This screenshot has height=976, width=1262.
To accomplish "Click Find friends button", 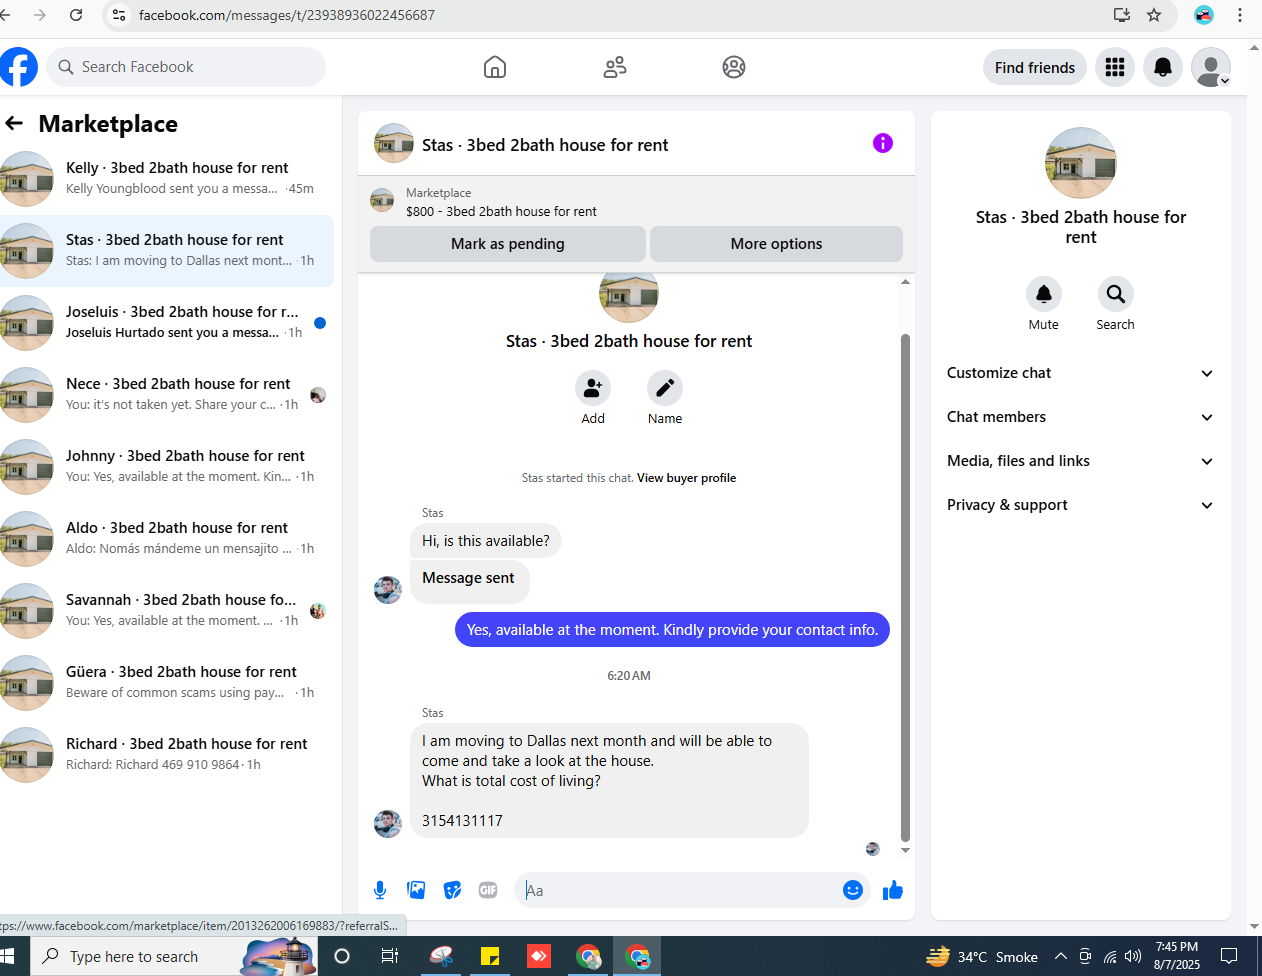I will pyautogui.click(x=1035, y=67).
